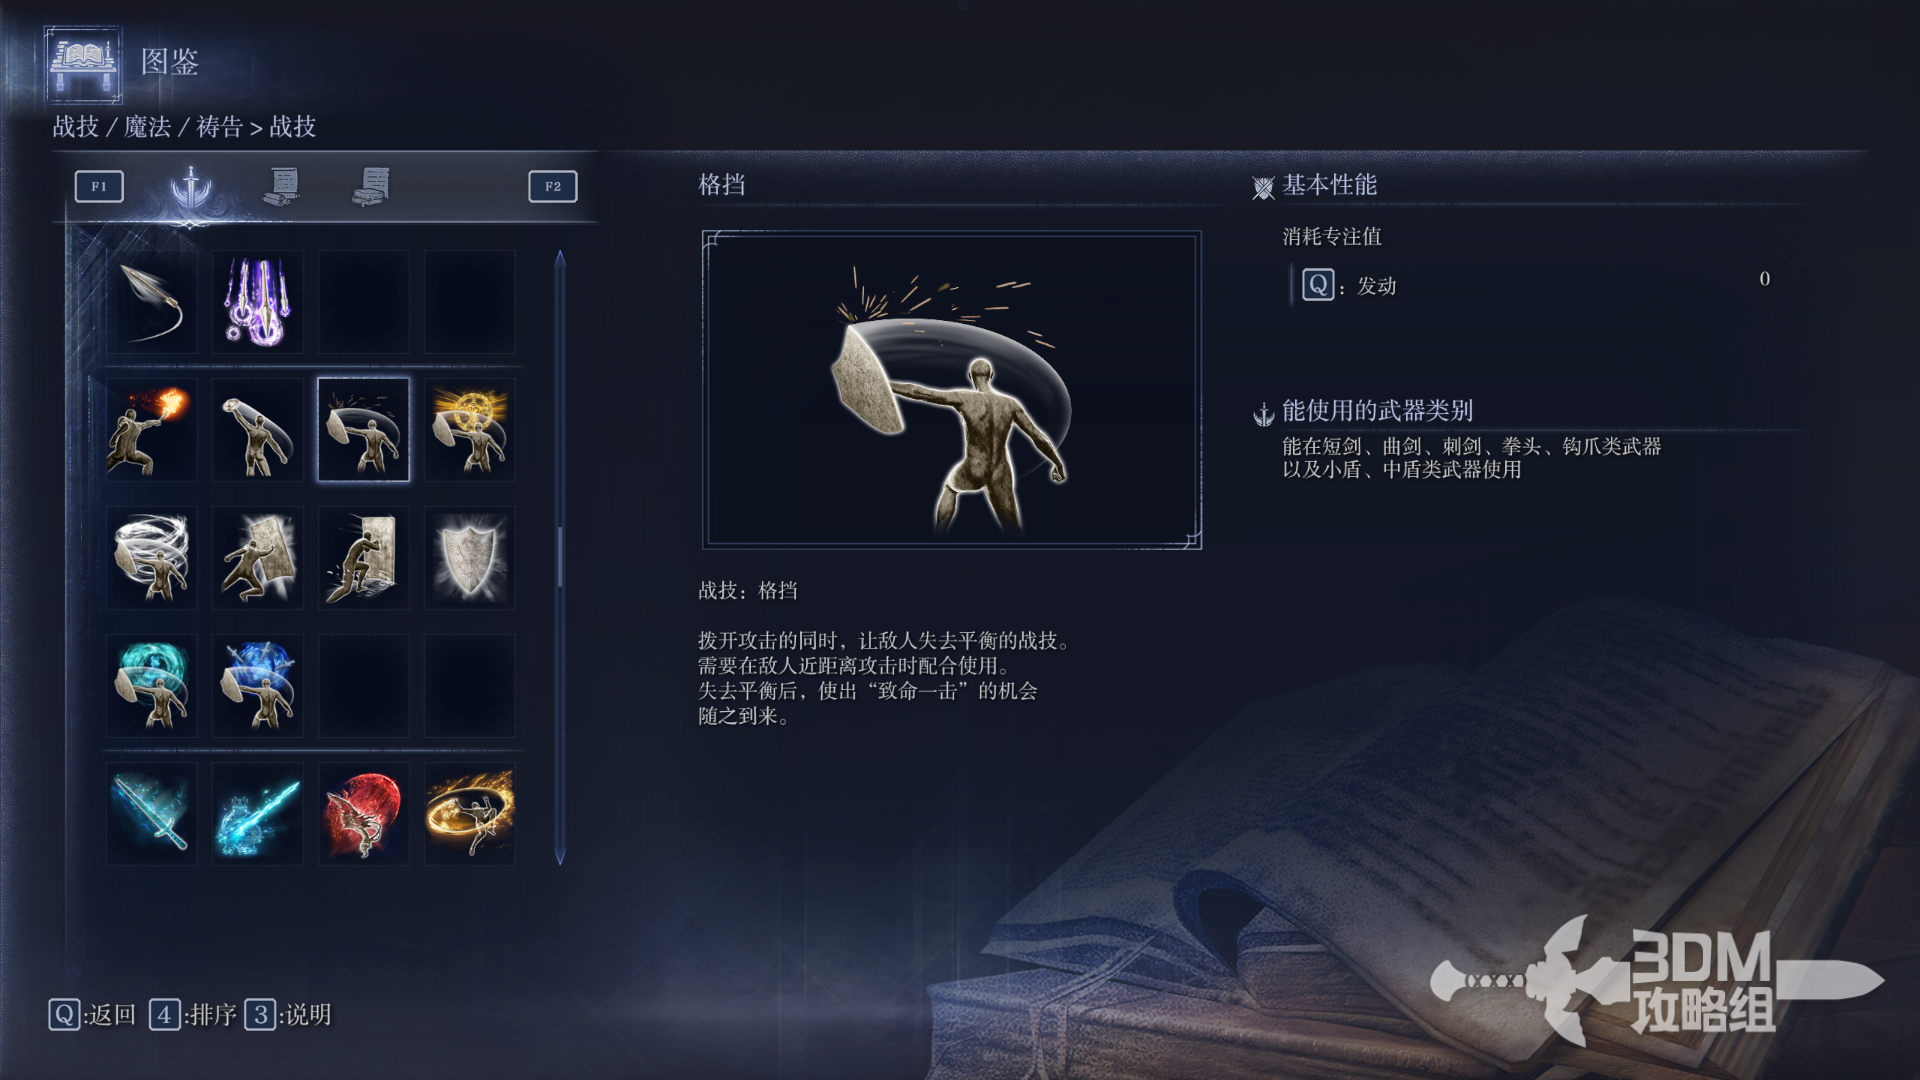Click the 返回 back prompt
The width and height of the screenshot is (1920, 1080).
93,1015
